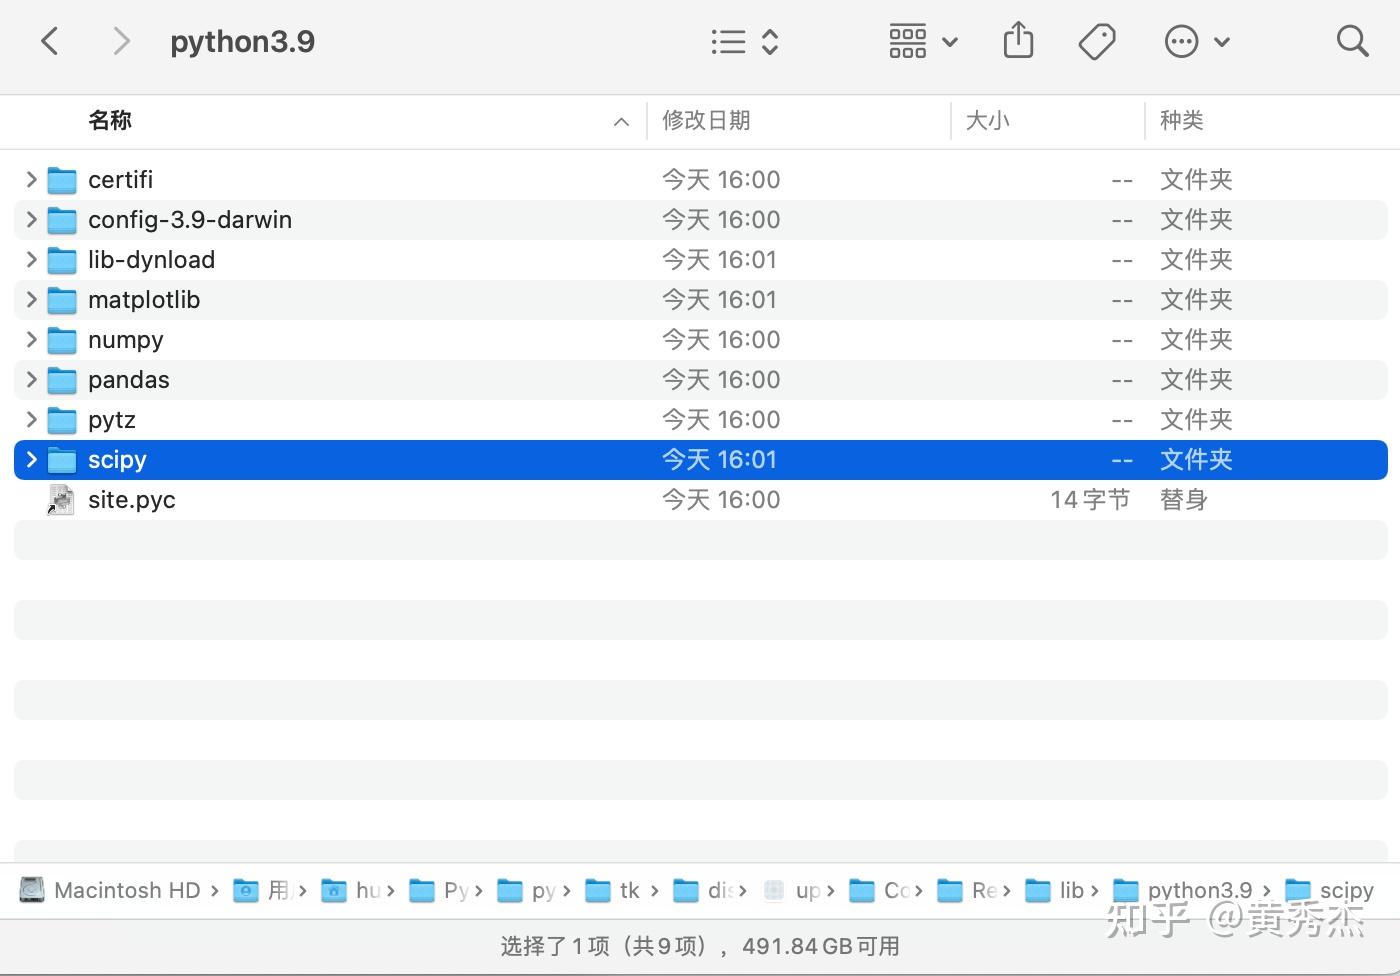Click the 替身 kind cell
The width and height of the screenshot is (1400, 976).
tap(1184, 499)
